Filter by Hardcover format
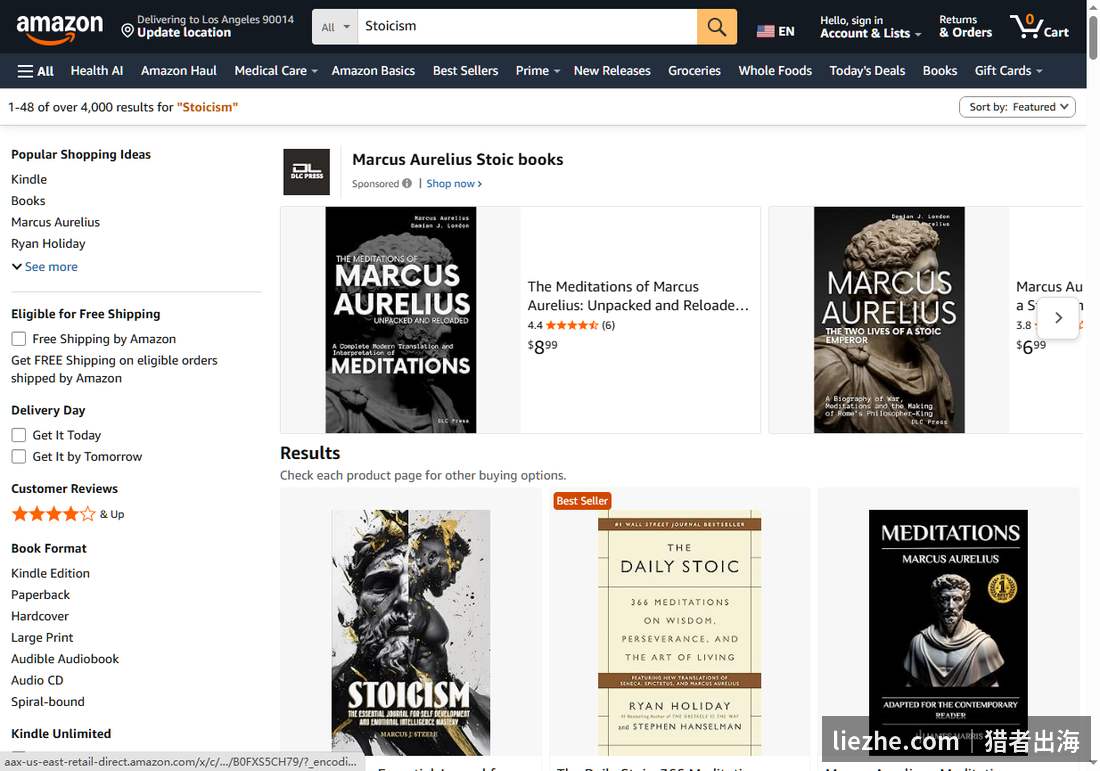The width and height of the screenshot is (1100, 771). pos(40,616)
